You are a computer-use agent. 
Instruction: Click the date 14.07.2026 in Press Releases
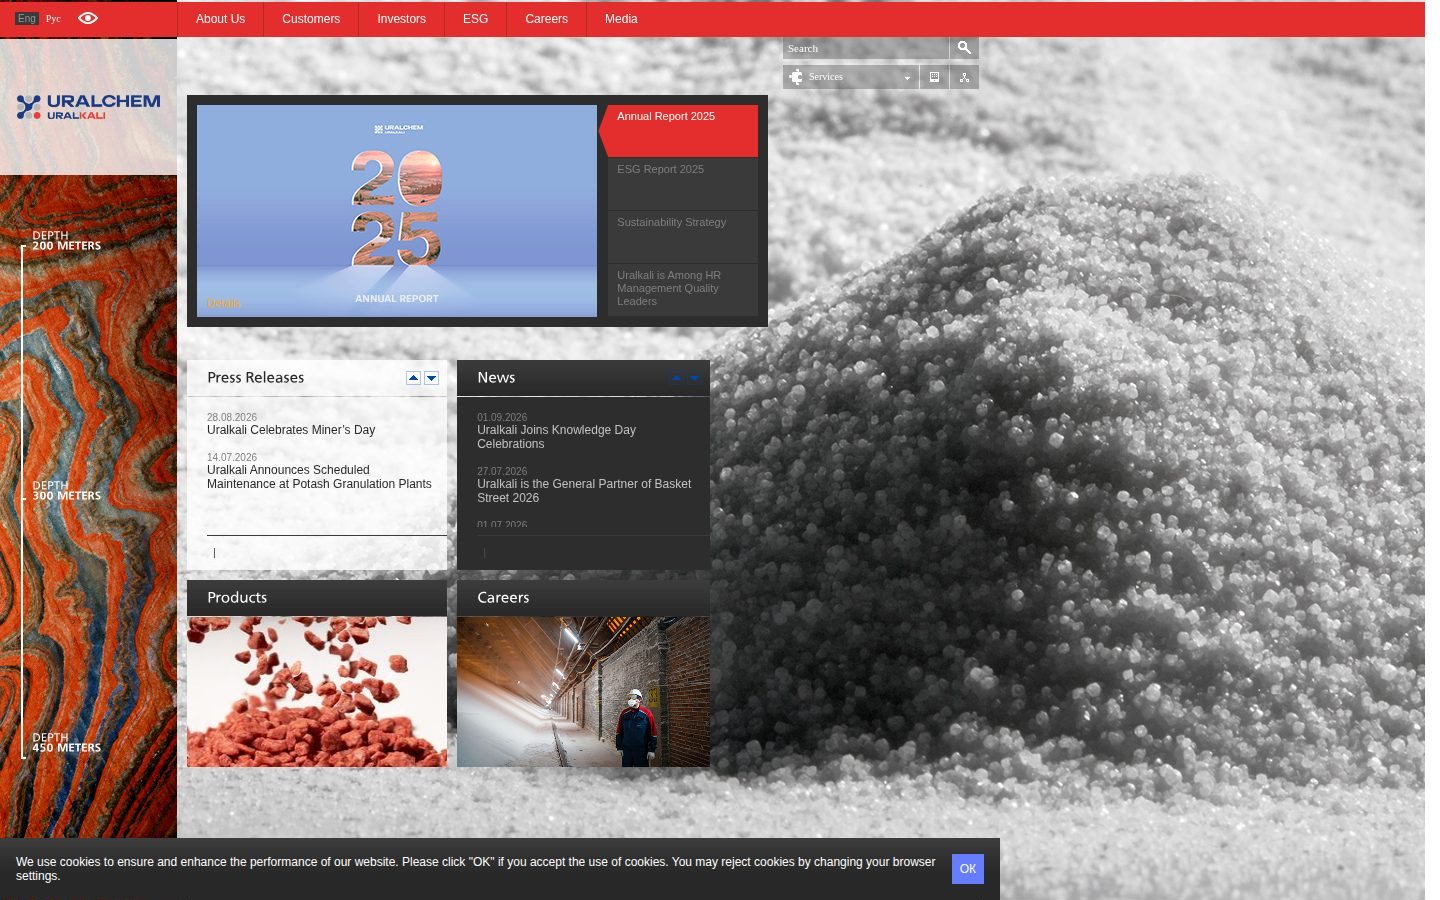click(232, 457)
